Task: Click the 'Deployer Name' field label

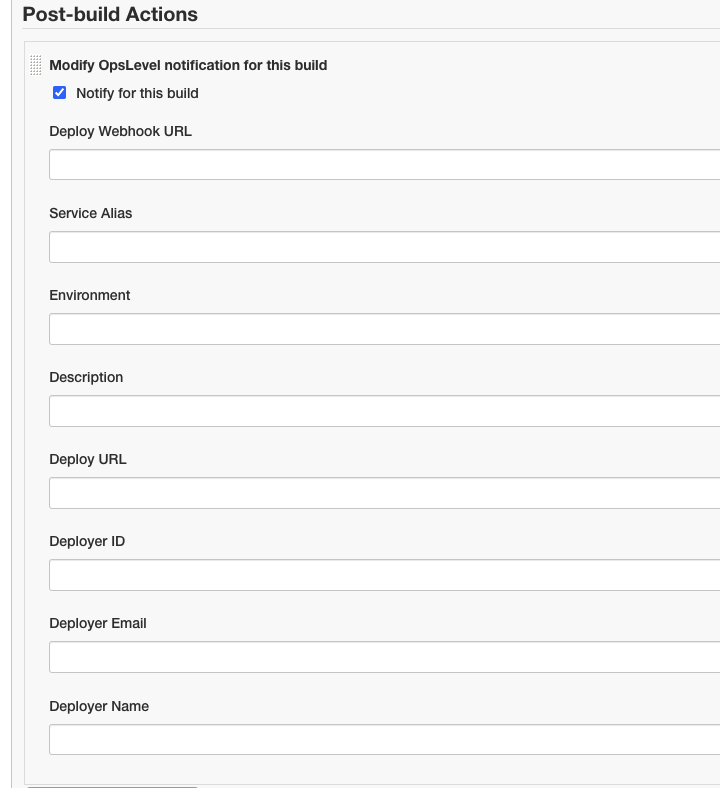Action: point(99,706)
